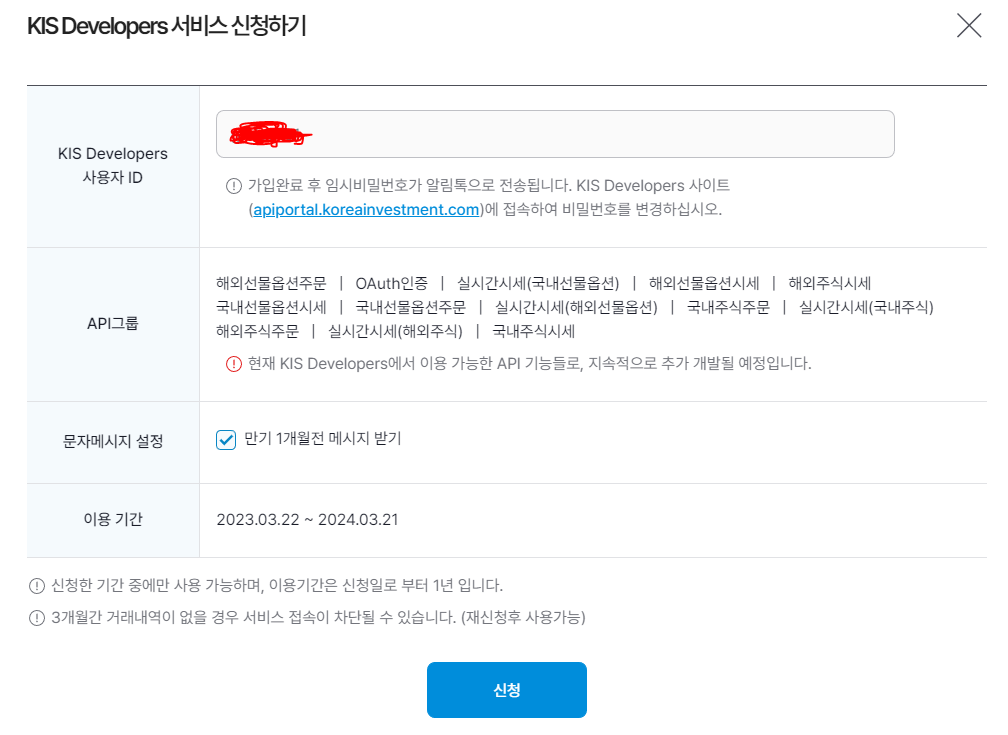Click the KIS Developers 사용자 ID row label
The height and width of the screenshot is (735, 1008).
click(112, 165)
